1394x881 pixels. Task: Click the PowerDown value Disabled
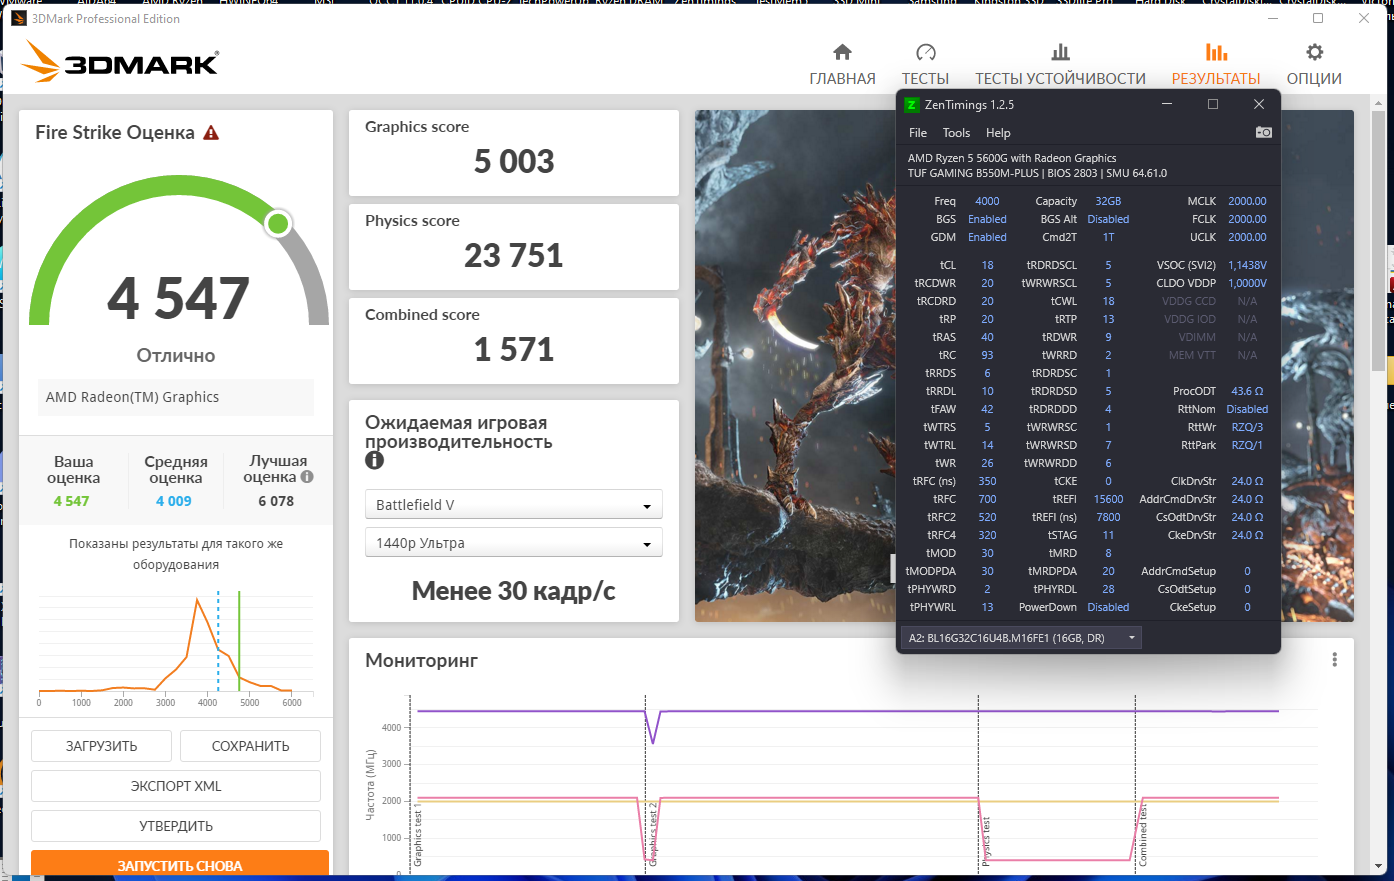click(x=1108, y=607)
